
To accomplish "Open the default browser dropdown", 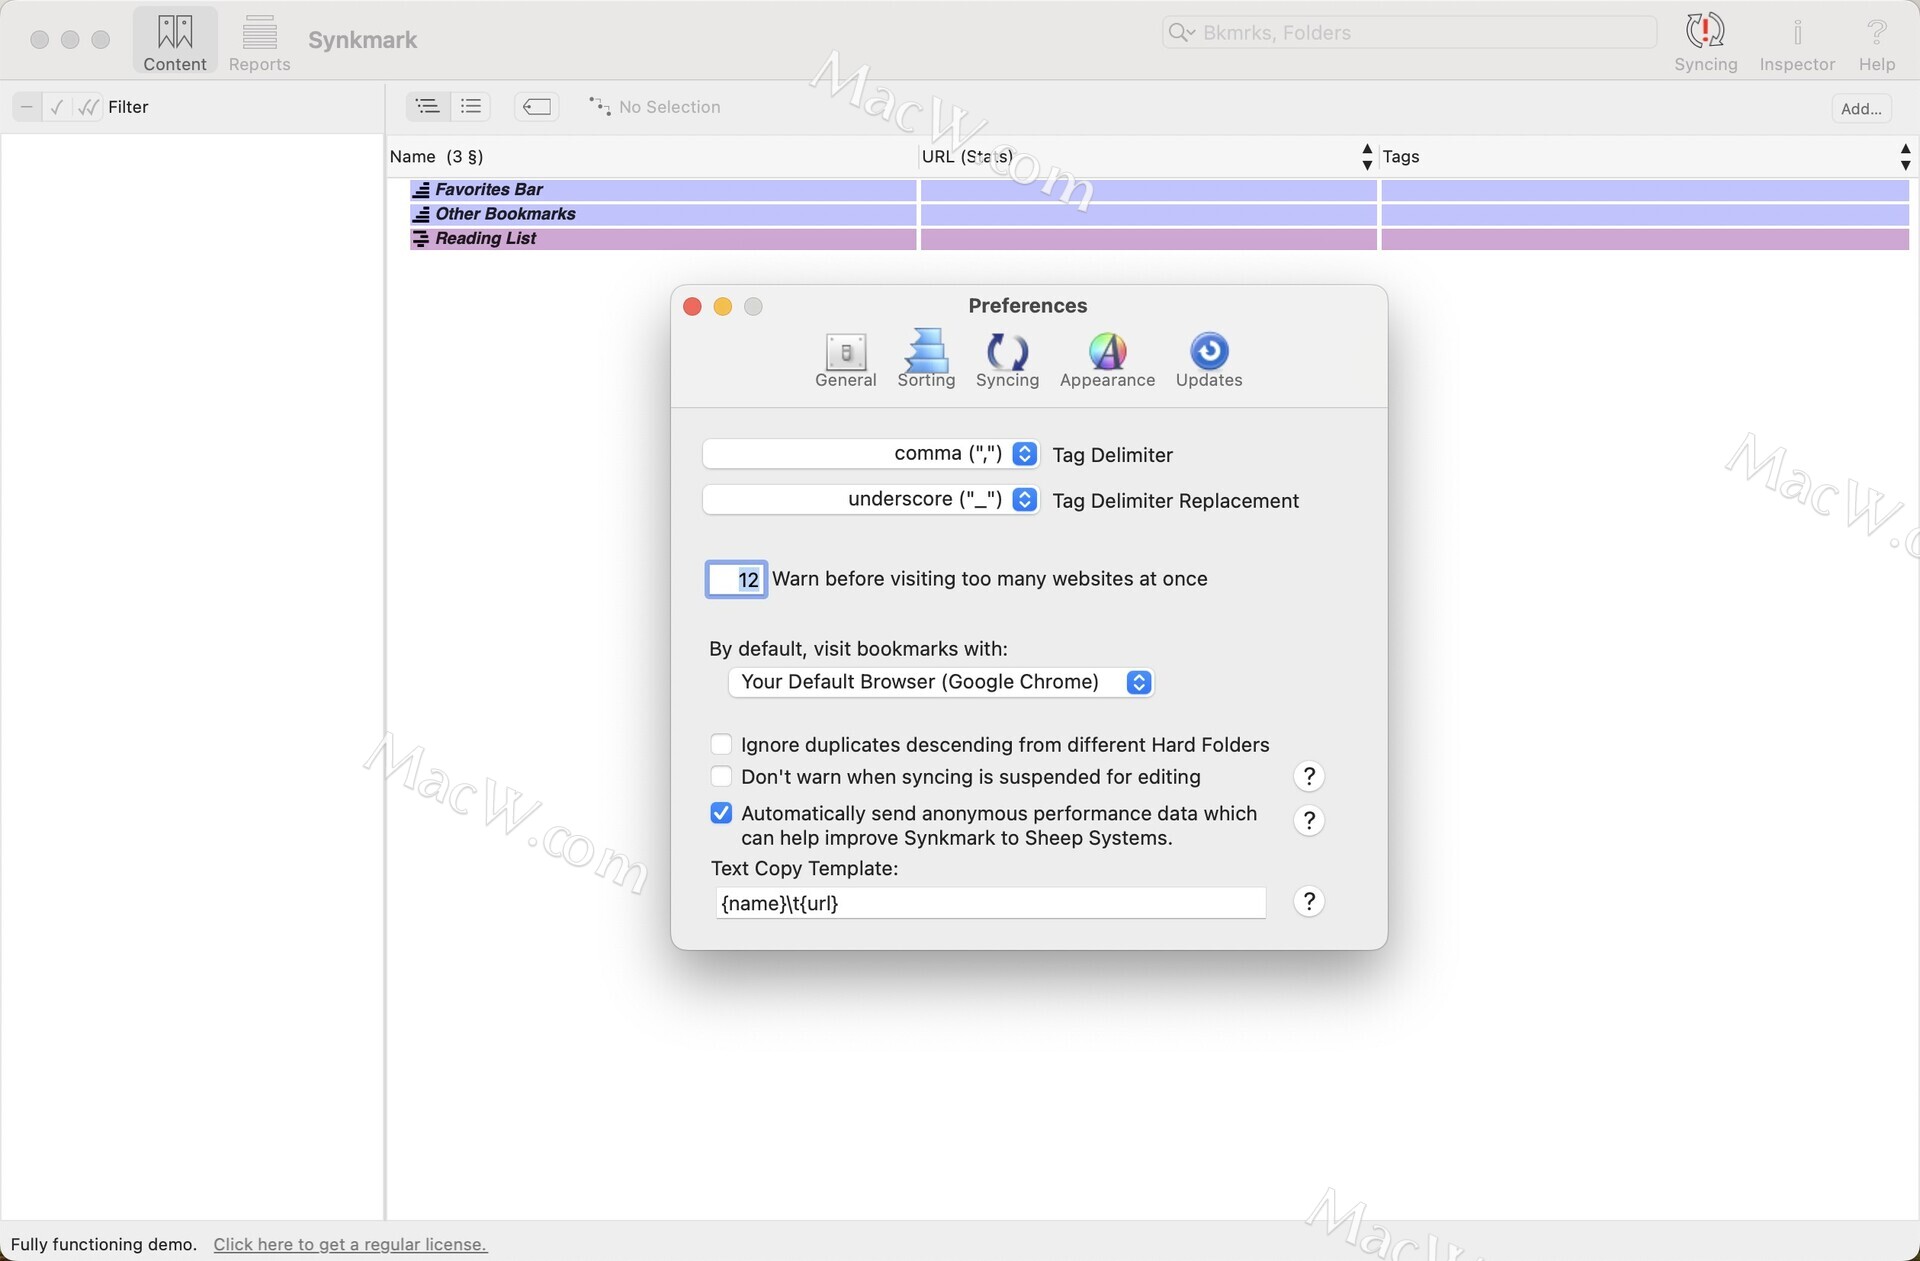I will click(x=941, y=682).
